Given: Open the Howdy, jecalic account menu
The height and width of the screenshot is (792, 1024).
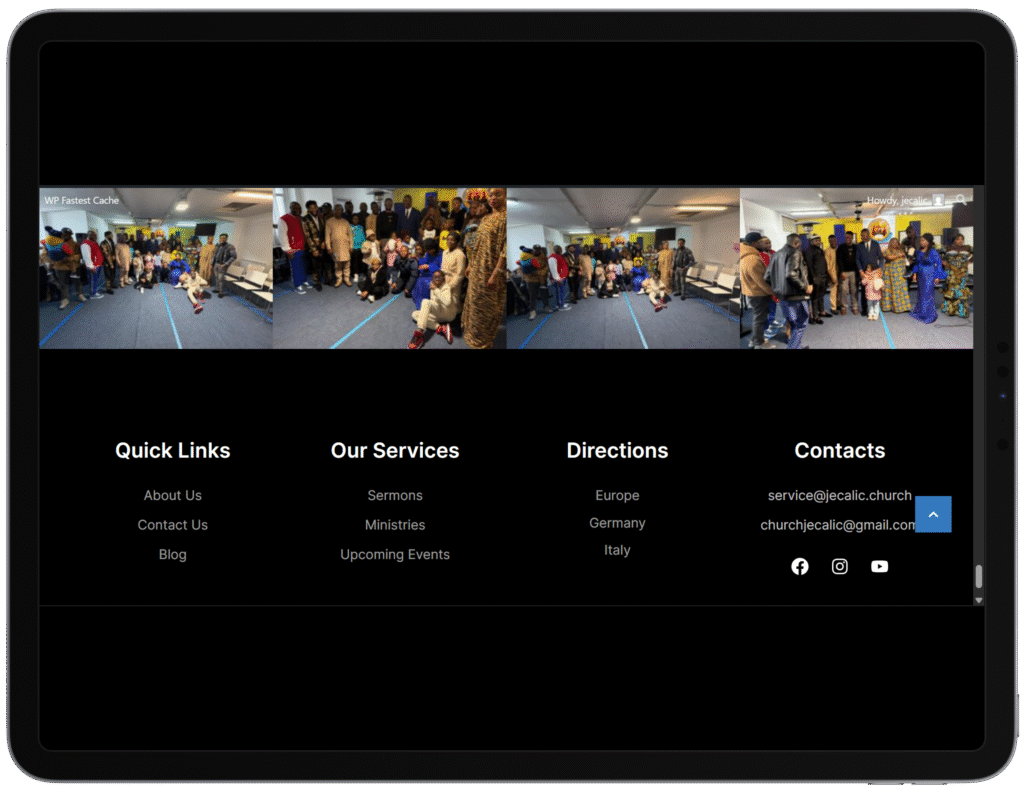Looking at the screenshot, I should pyautogui.click(x=897, y=200).
